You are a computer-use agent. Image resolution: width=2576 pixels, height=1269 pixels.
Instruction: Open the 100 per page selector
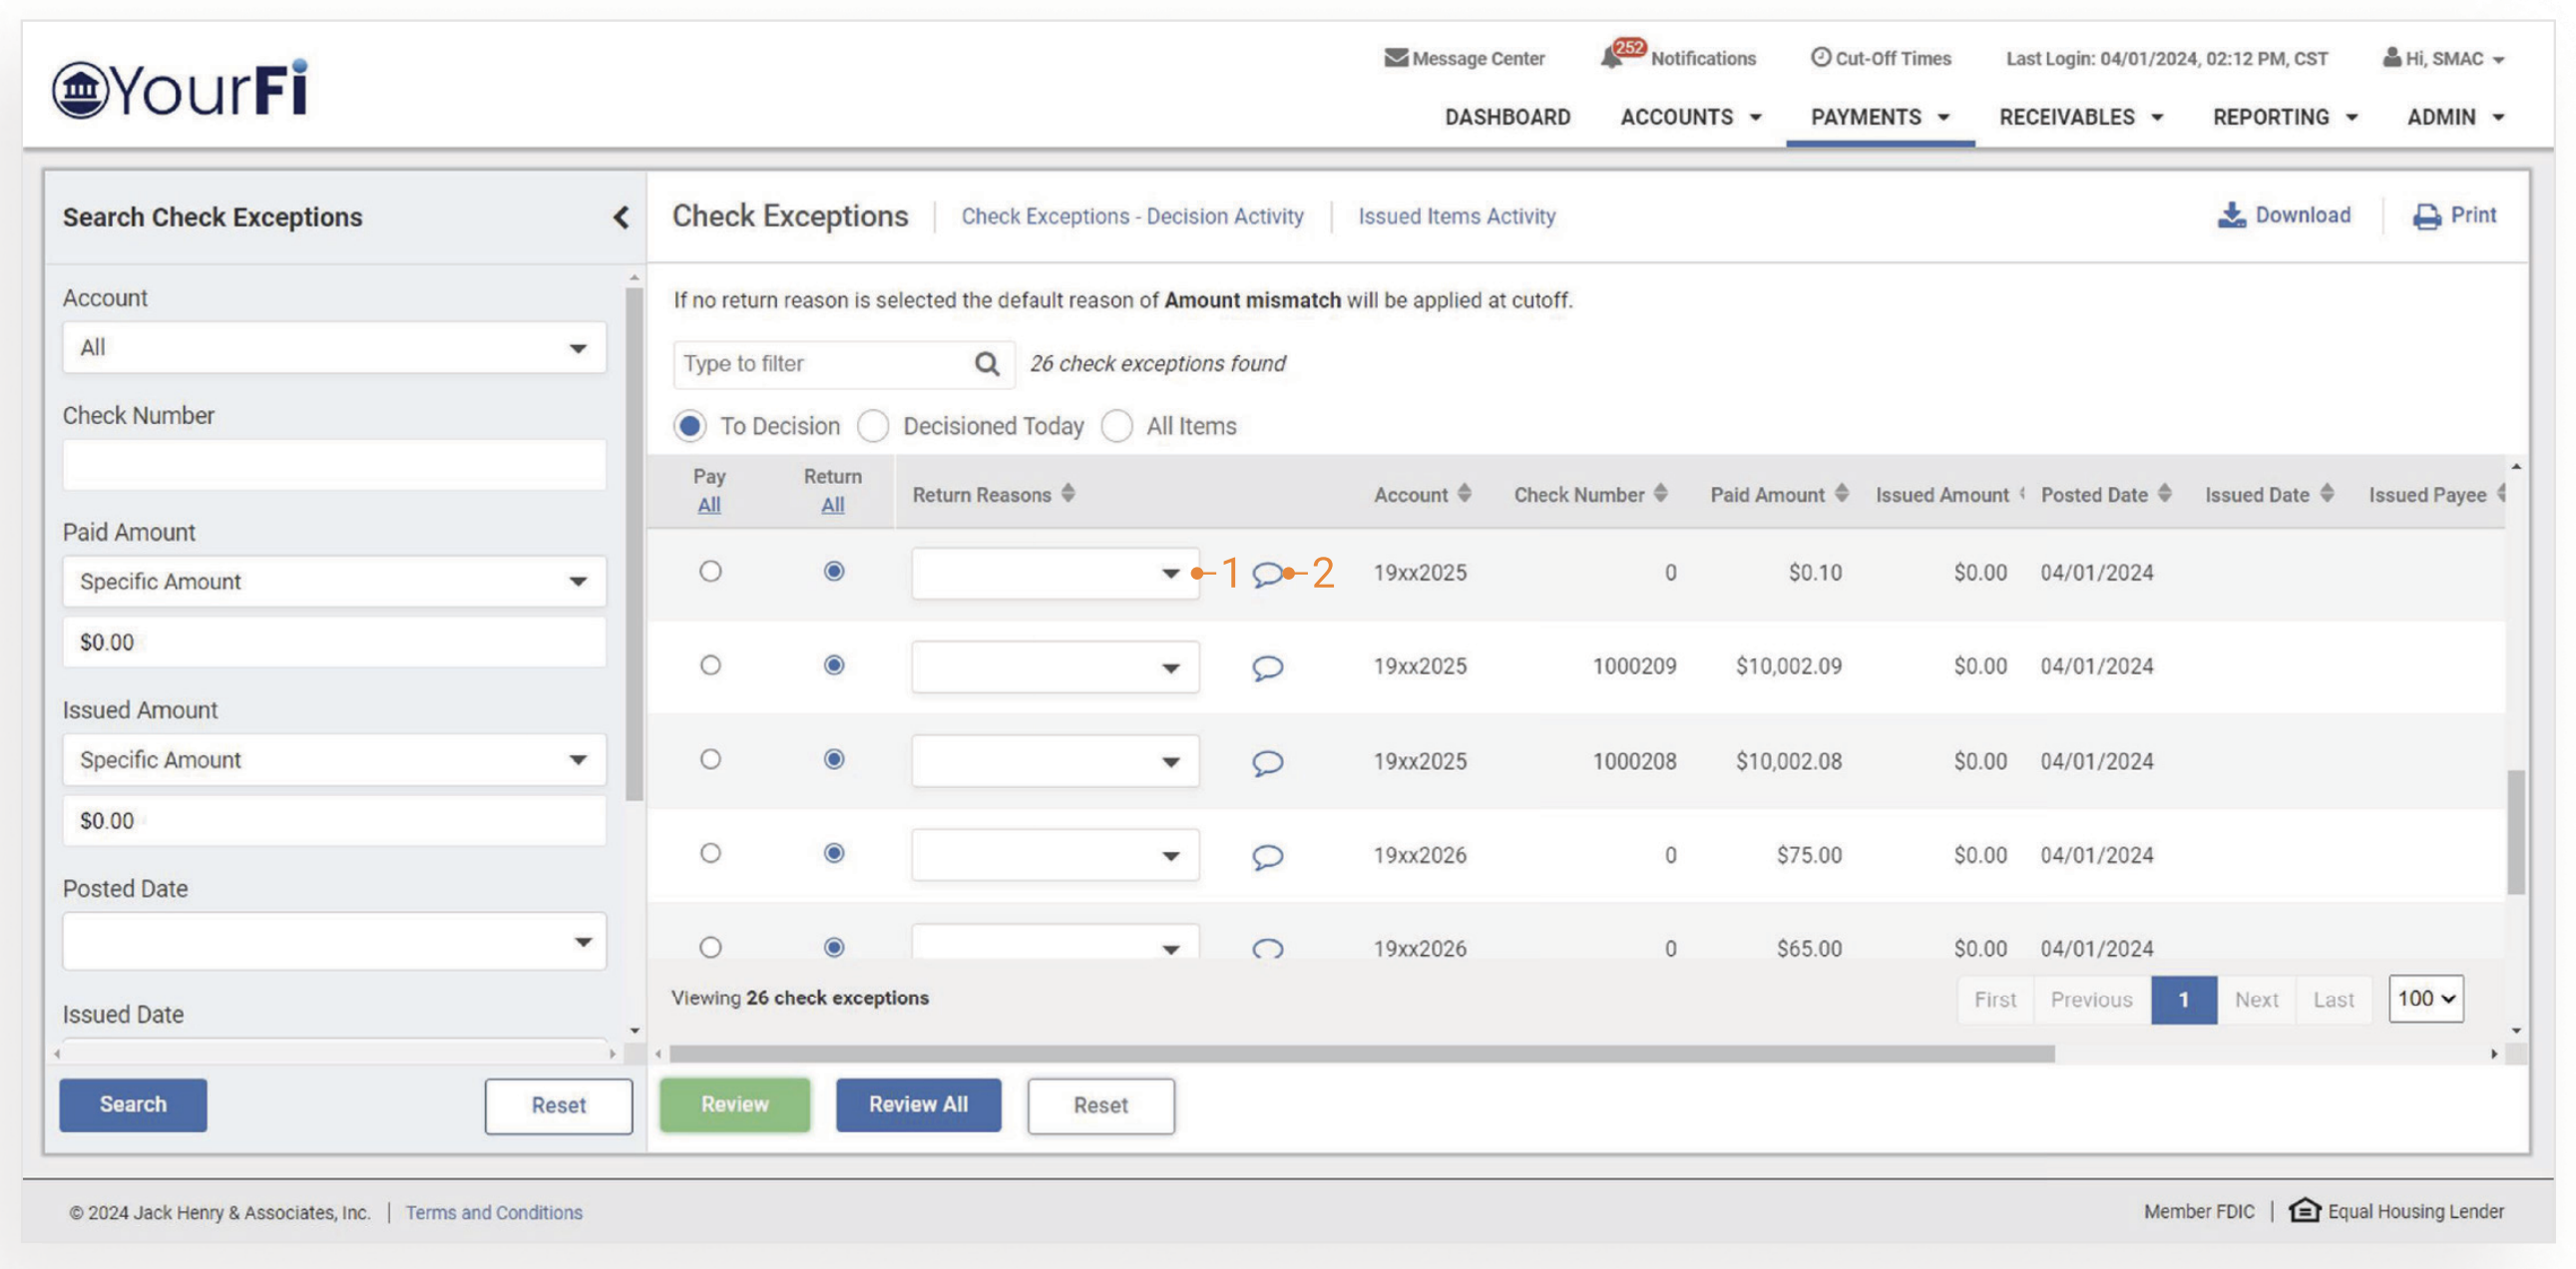point(2425,999)
